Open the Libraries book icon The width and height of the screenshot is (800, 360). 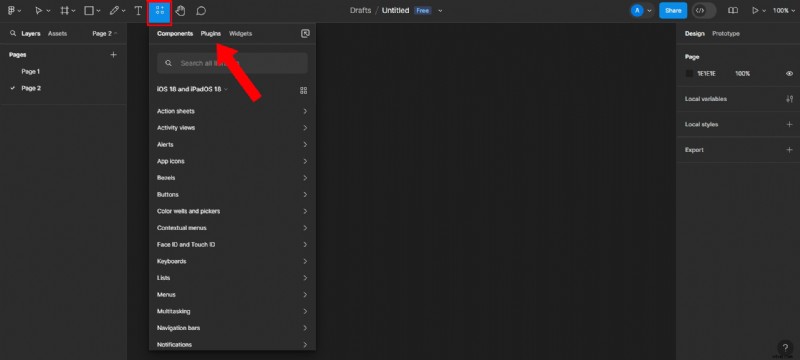[x=733, y=11]
